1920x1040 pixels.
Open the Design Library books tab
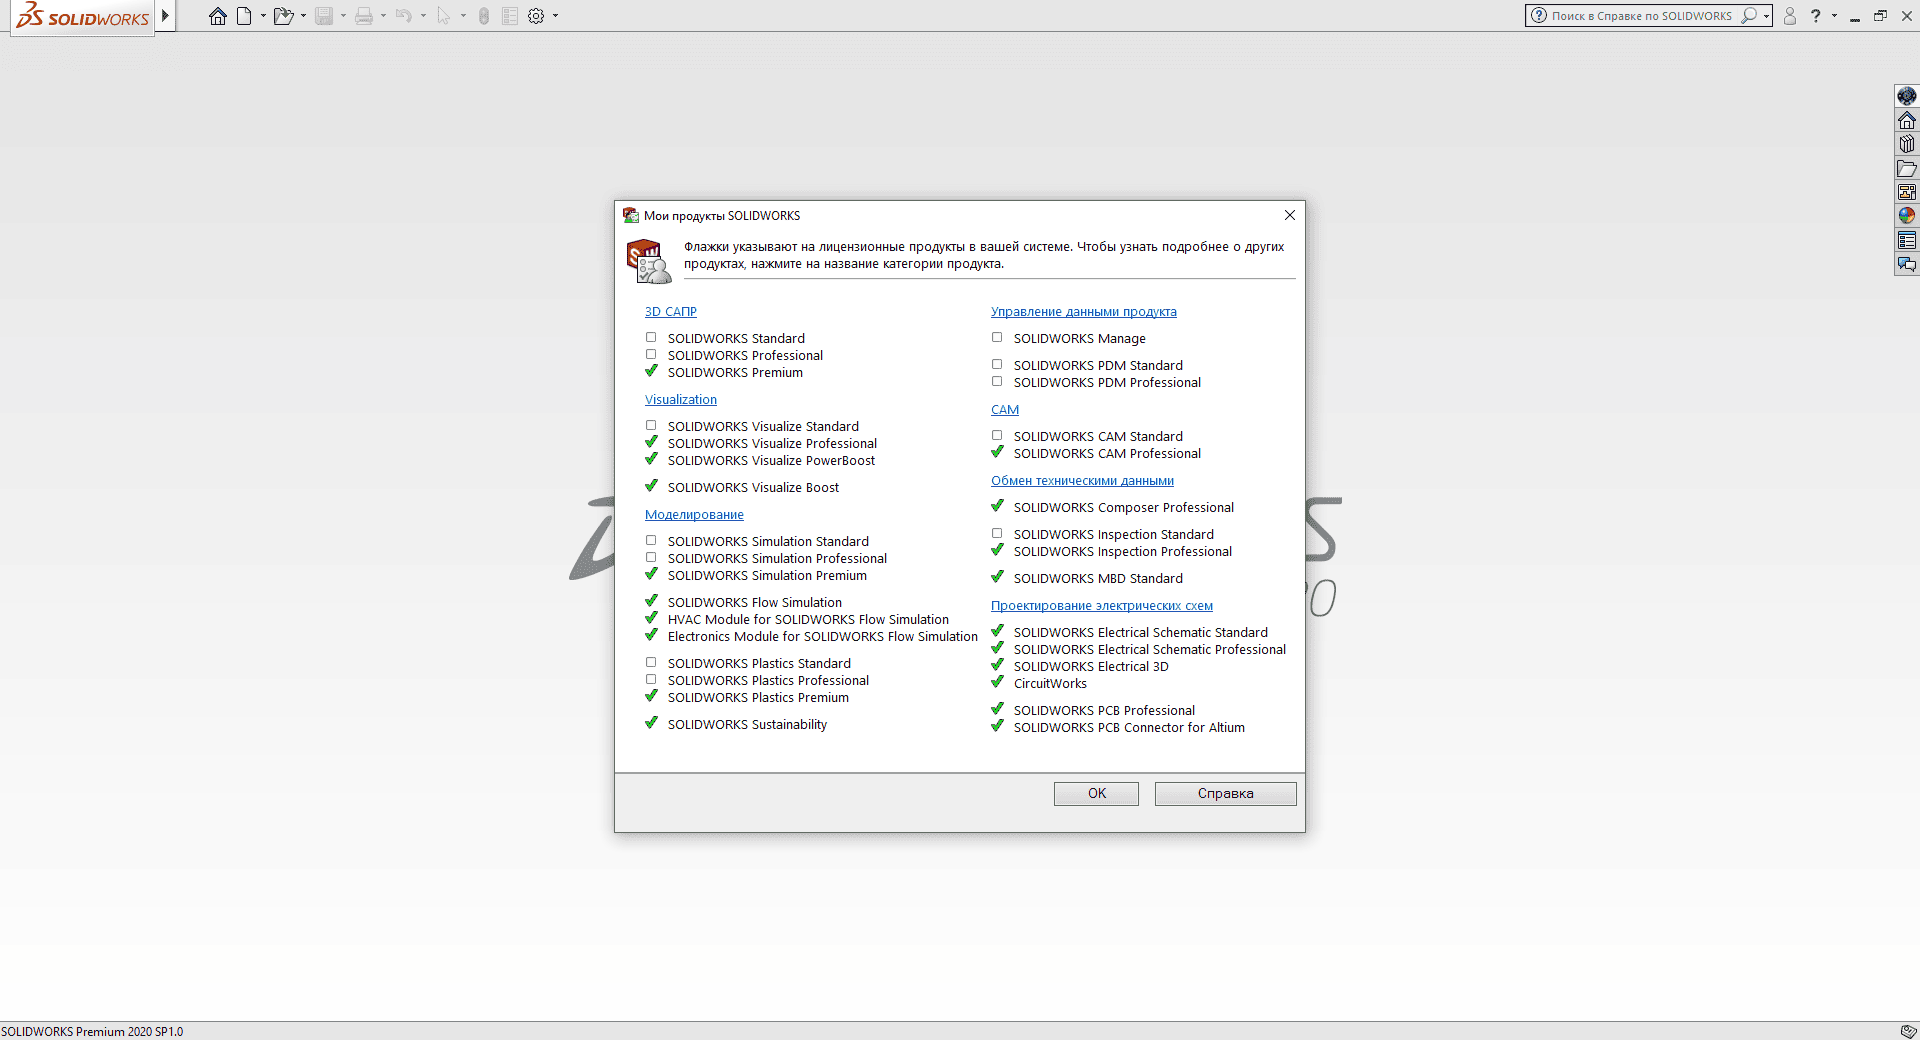click(1907, 144)
